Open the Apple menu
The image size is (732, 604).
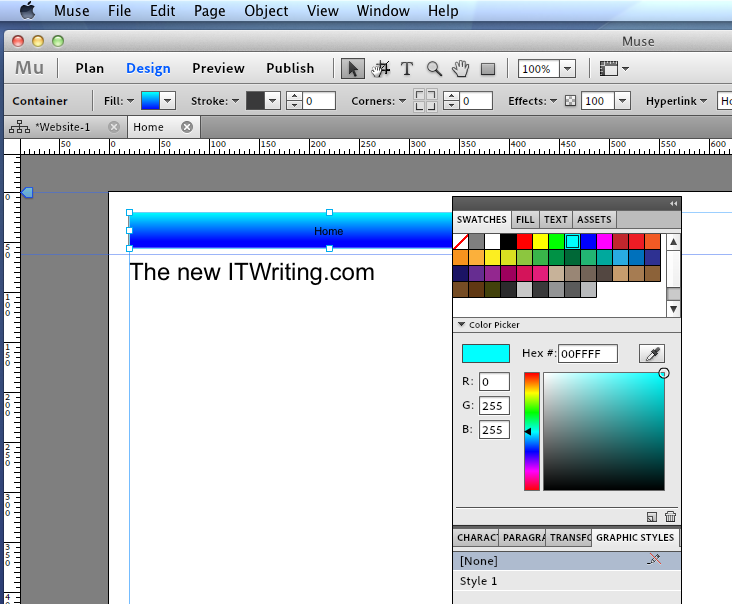[28, 10]
